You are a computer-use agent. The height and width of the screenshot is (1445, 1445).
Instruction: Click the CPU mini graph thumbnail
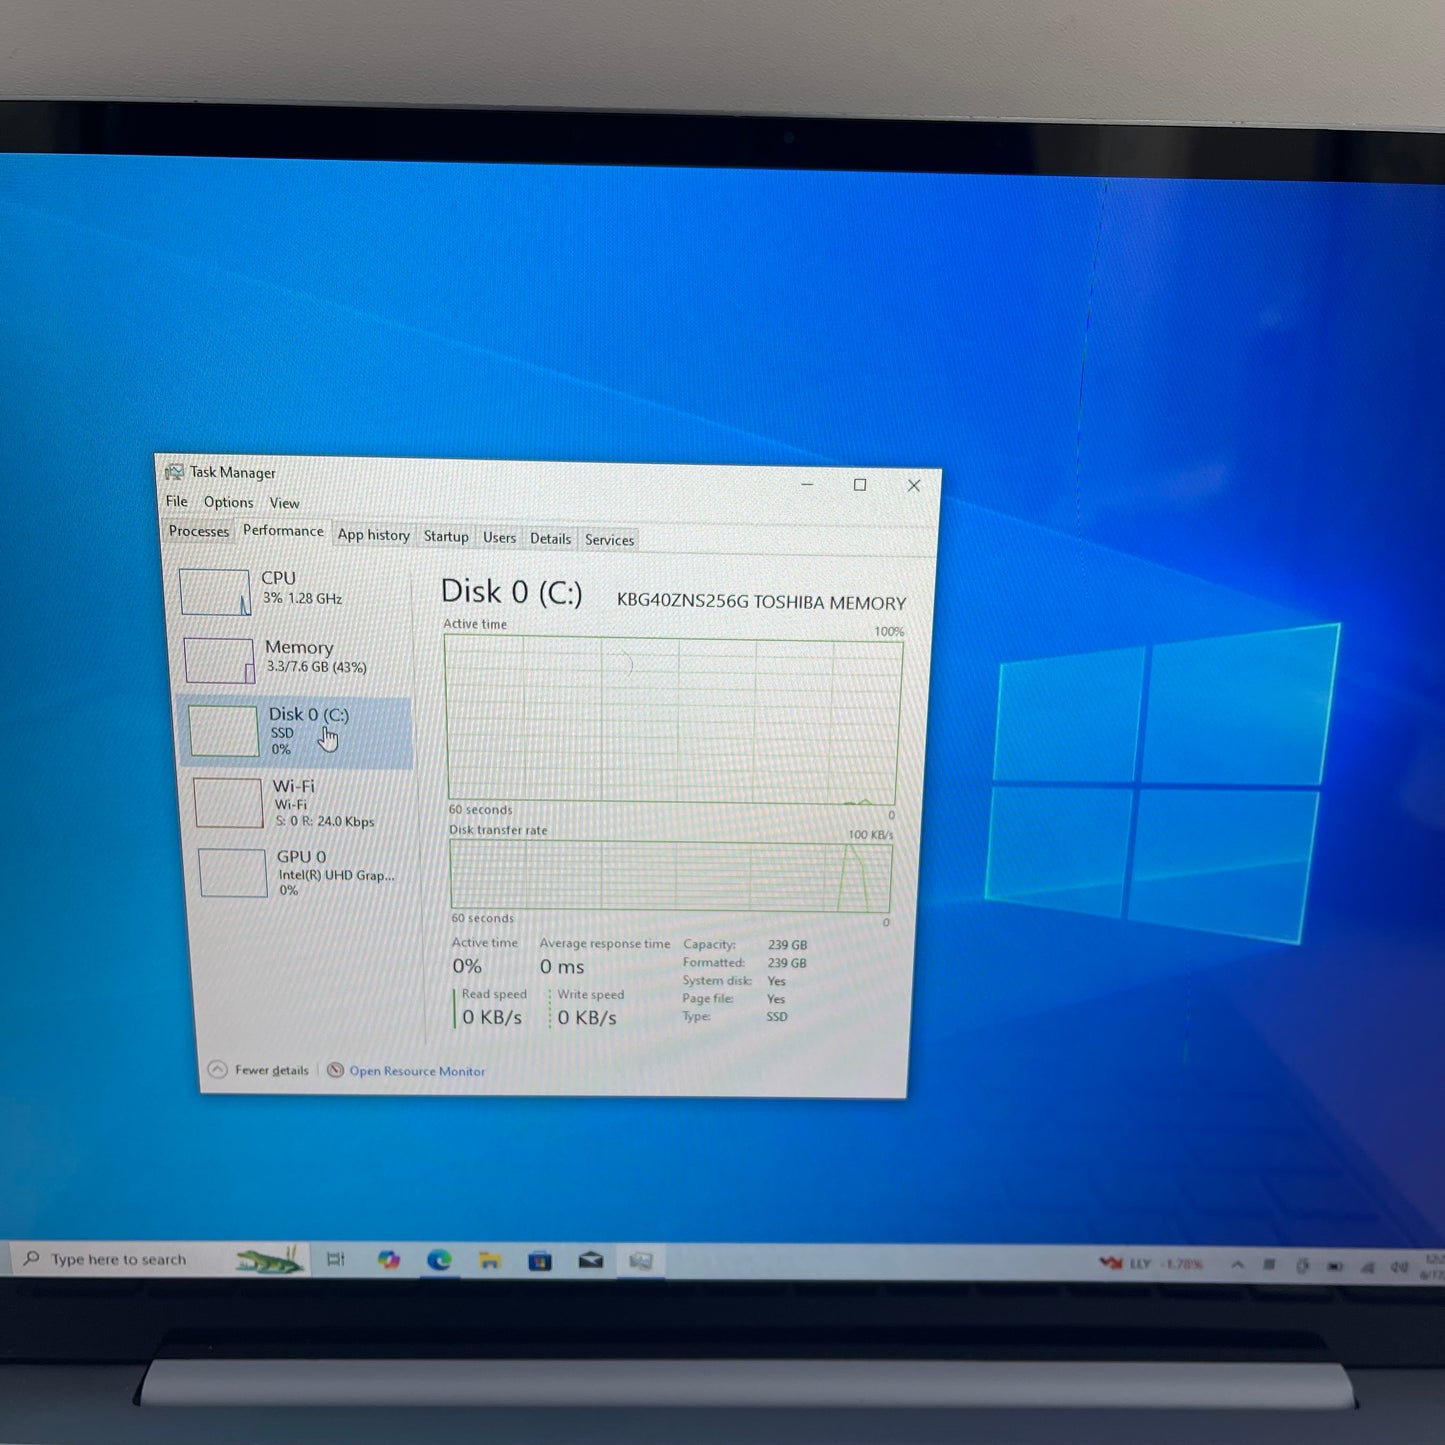(215, 592)
